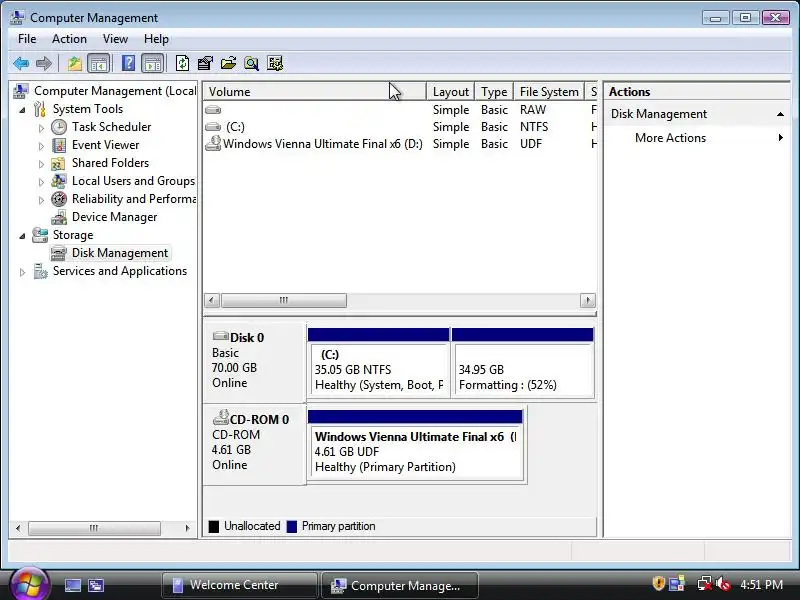Click the Refresh toolbar icon
Image resolution: width=800 pixels, height=600 pixels.
[182, 63]
